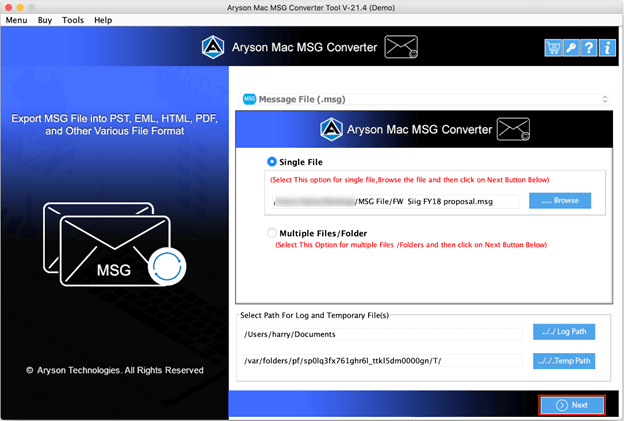Click the red Multiple Files instruction text

(411, 245)
